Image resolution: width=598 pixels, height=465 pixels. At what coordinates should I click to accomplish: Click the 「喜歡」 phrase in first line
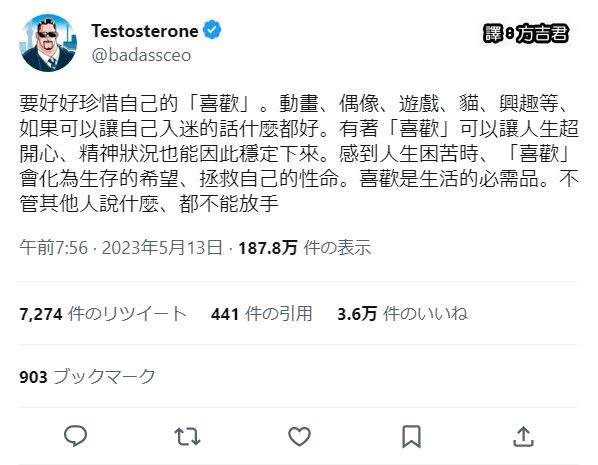219,103
